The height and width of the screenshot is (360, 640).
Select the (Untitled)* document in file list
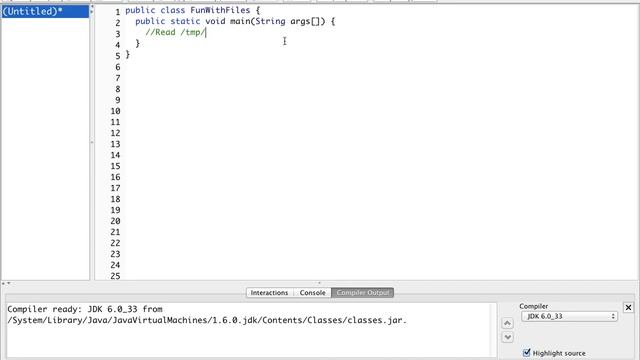45,11
